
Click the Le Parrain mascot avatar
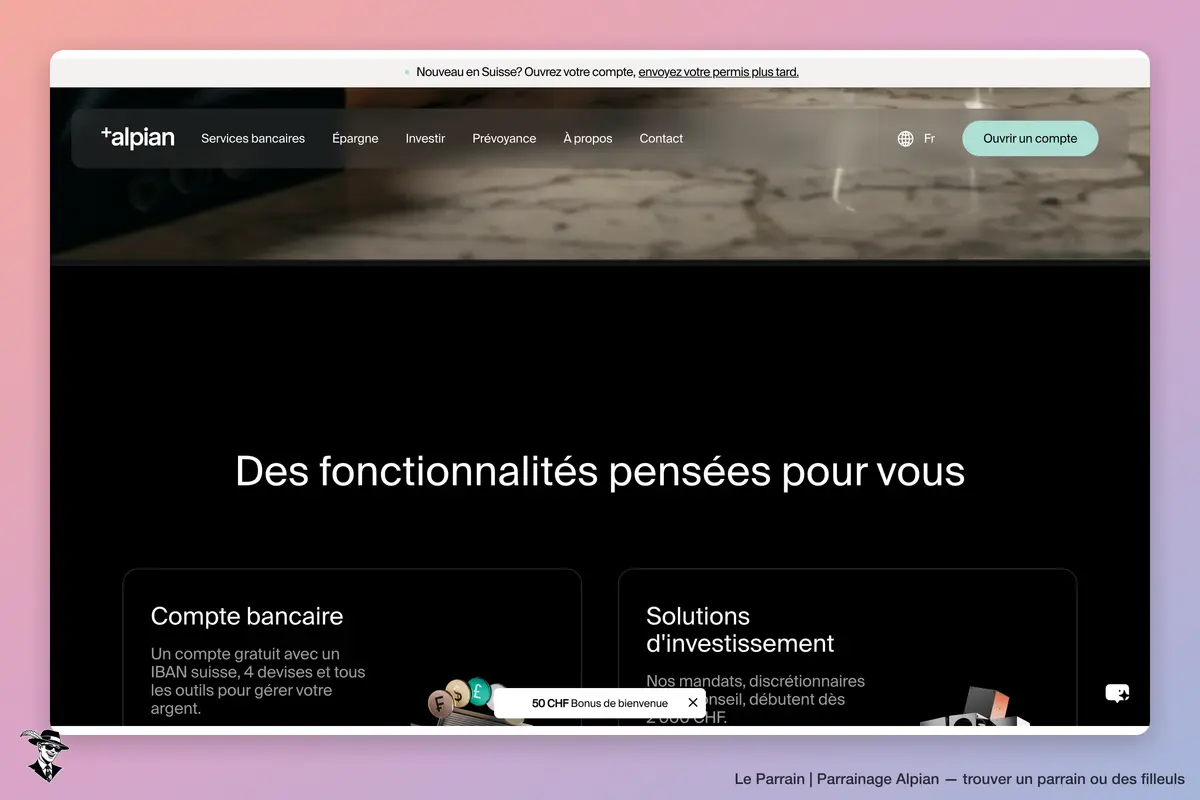coord(43,755)
